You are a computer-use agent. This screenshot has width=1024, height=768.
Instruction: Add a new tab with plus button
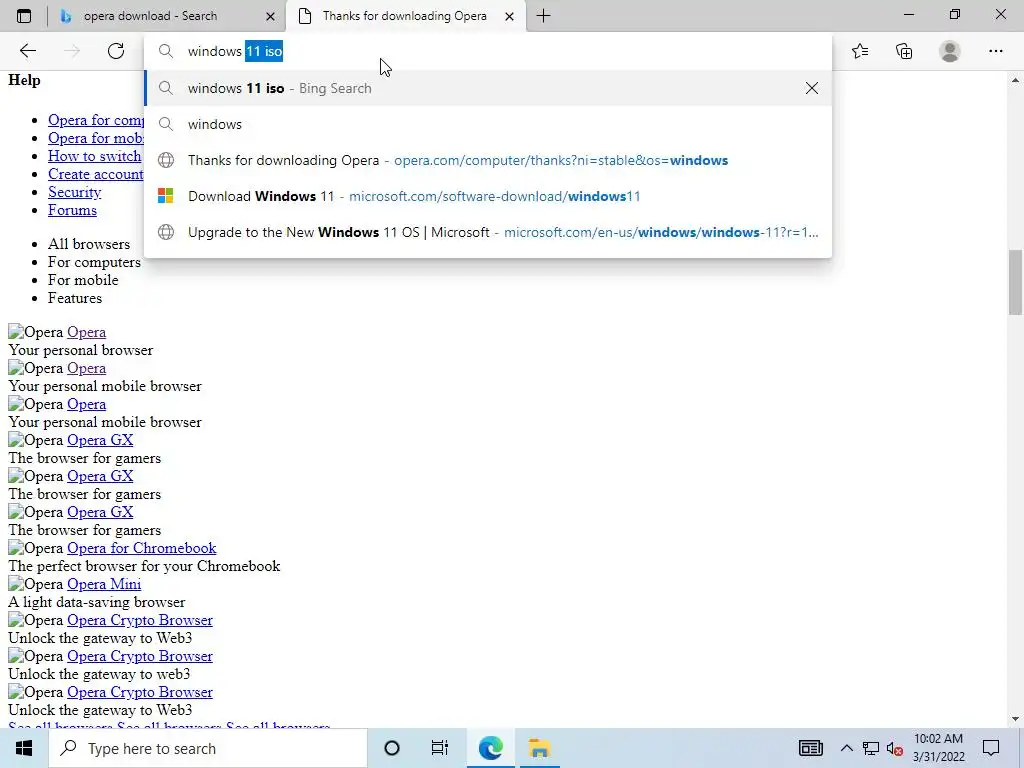(x=543, y=16)
